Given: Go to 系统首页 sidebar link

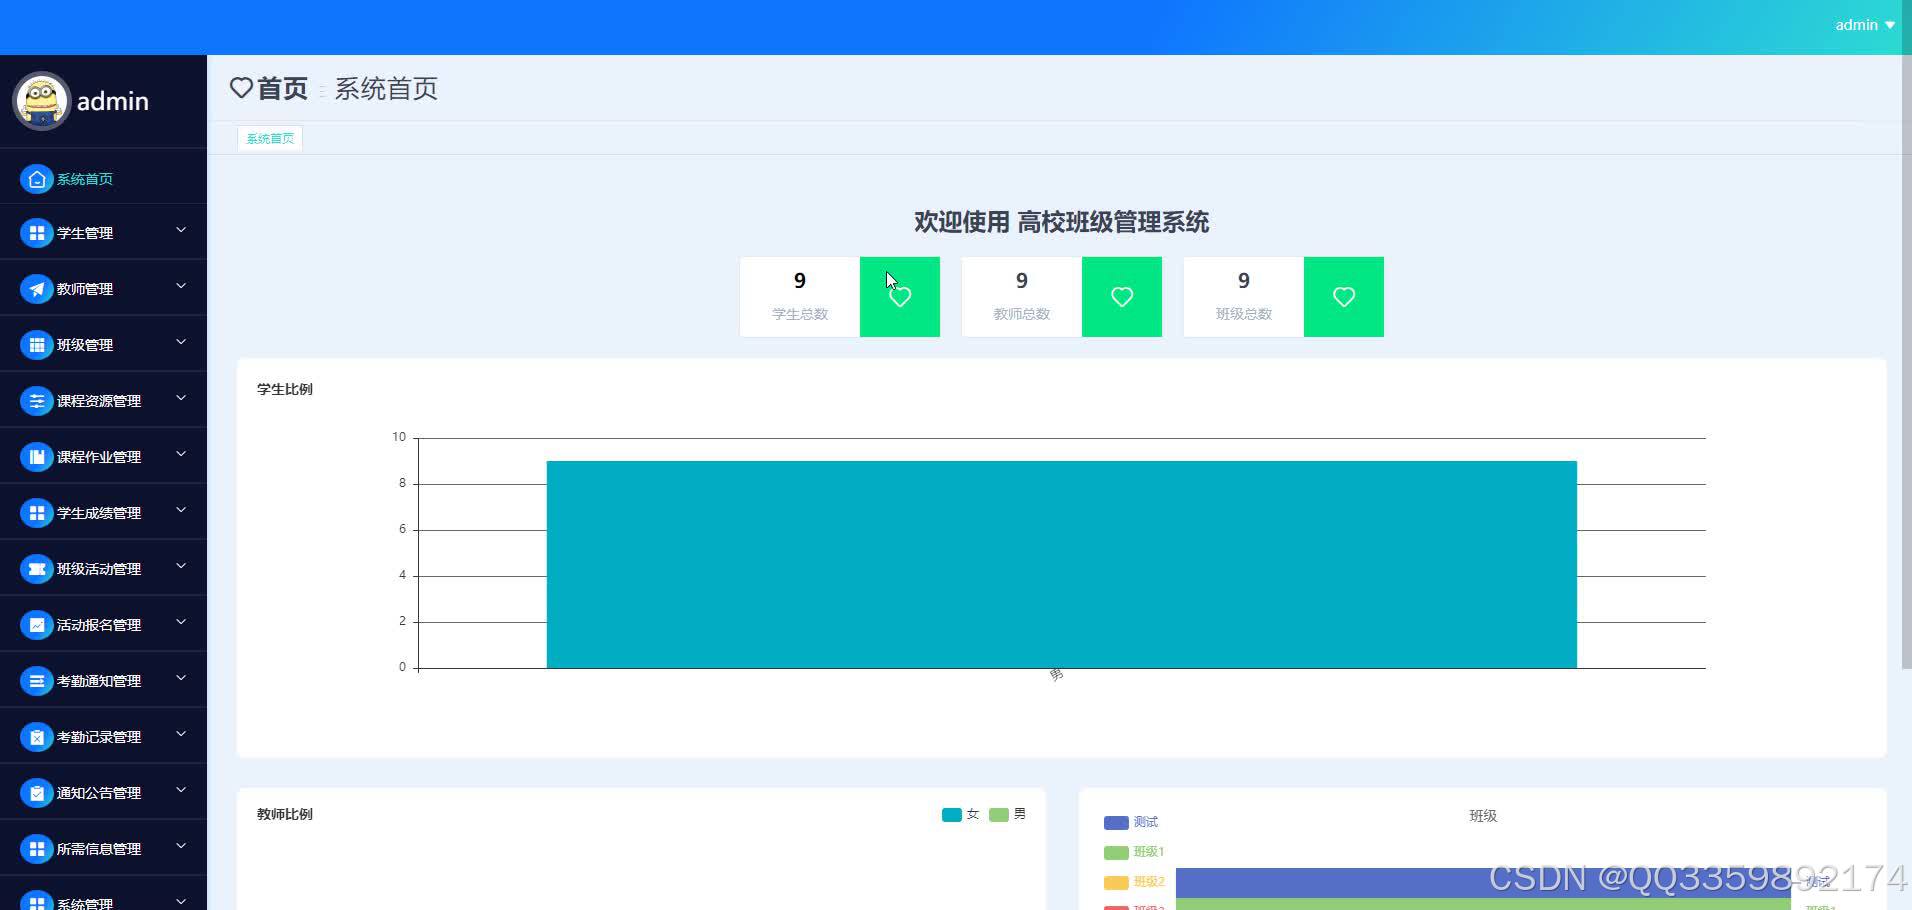Looking at the screenshot, I should [x=85, y=179].
